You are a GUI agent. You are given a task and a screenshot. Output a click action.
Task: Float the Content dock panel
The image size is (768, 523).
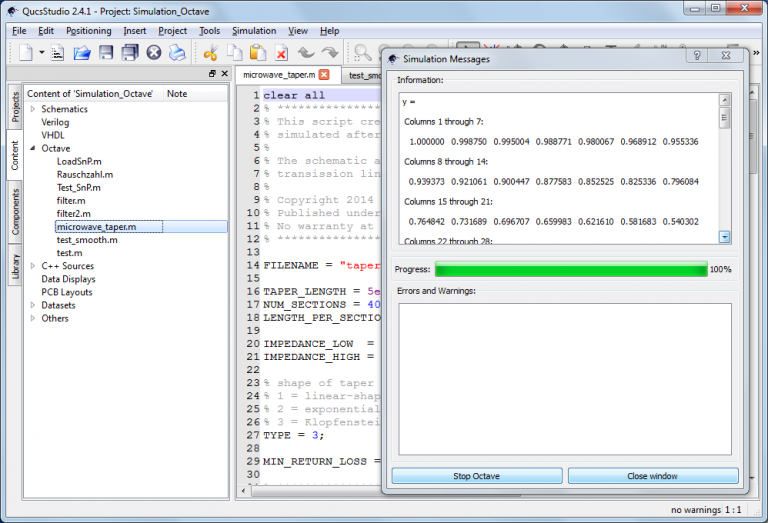click(212, 74)
